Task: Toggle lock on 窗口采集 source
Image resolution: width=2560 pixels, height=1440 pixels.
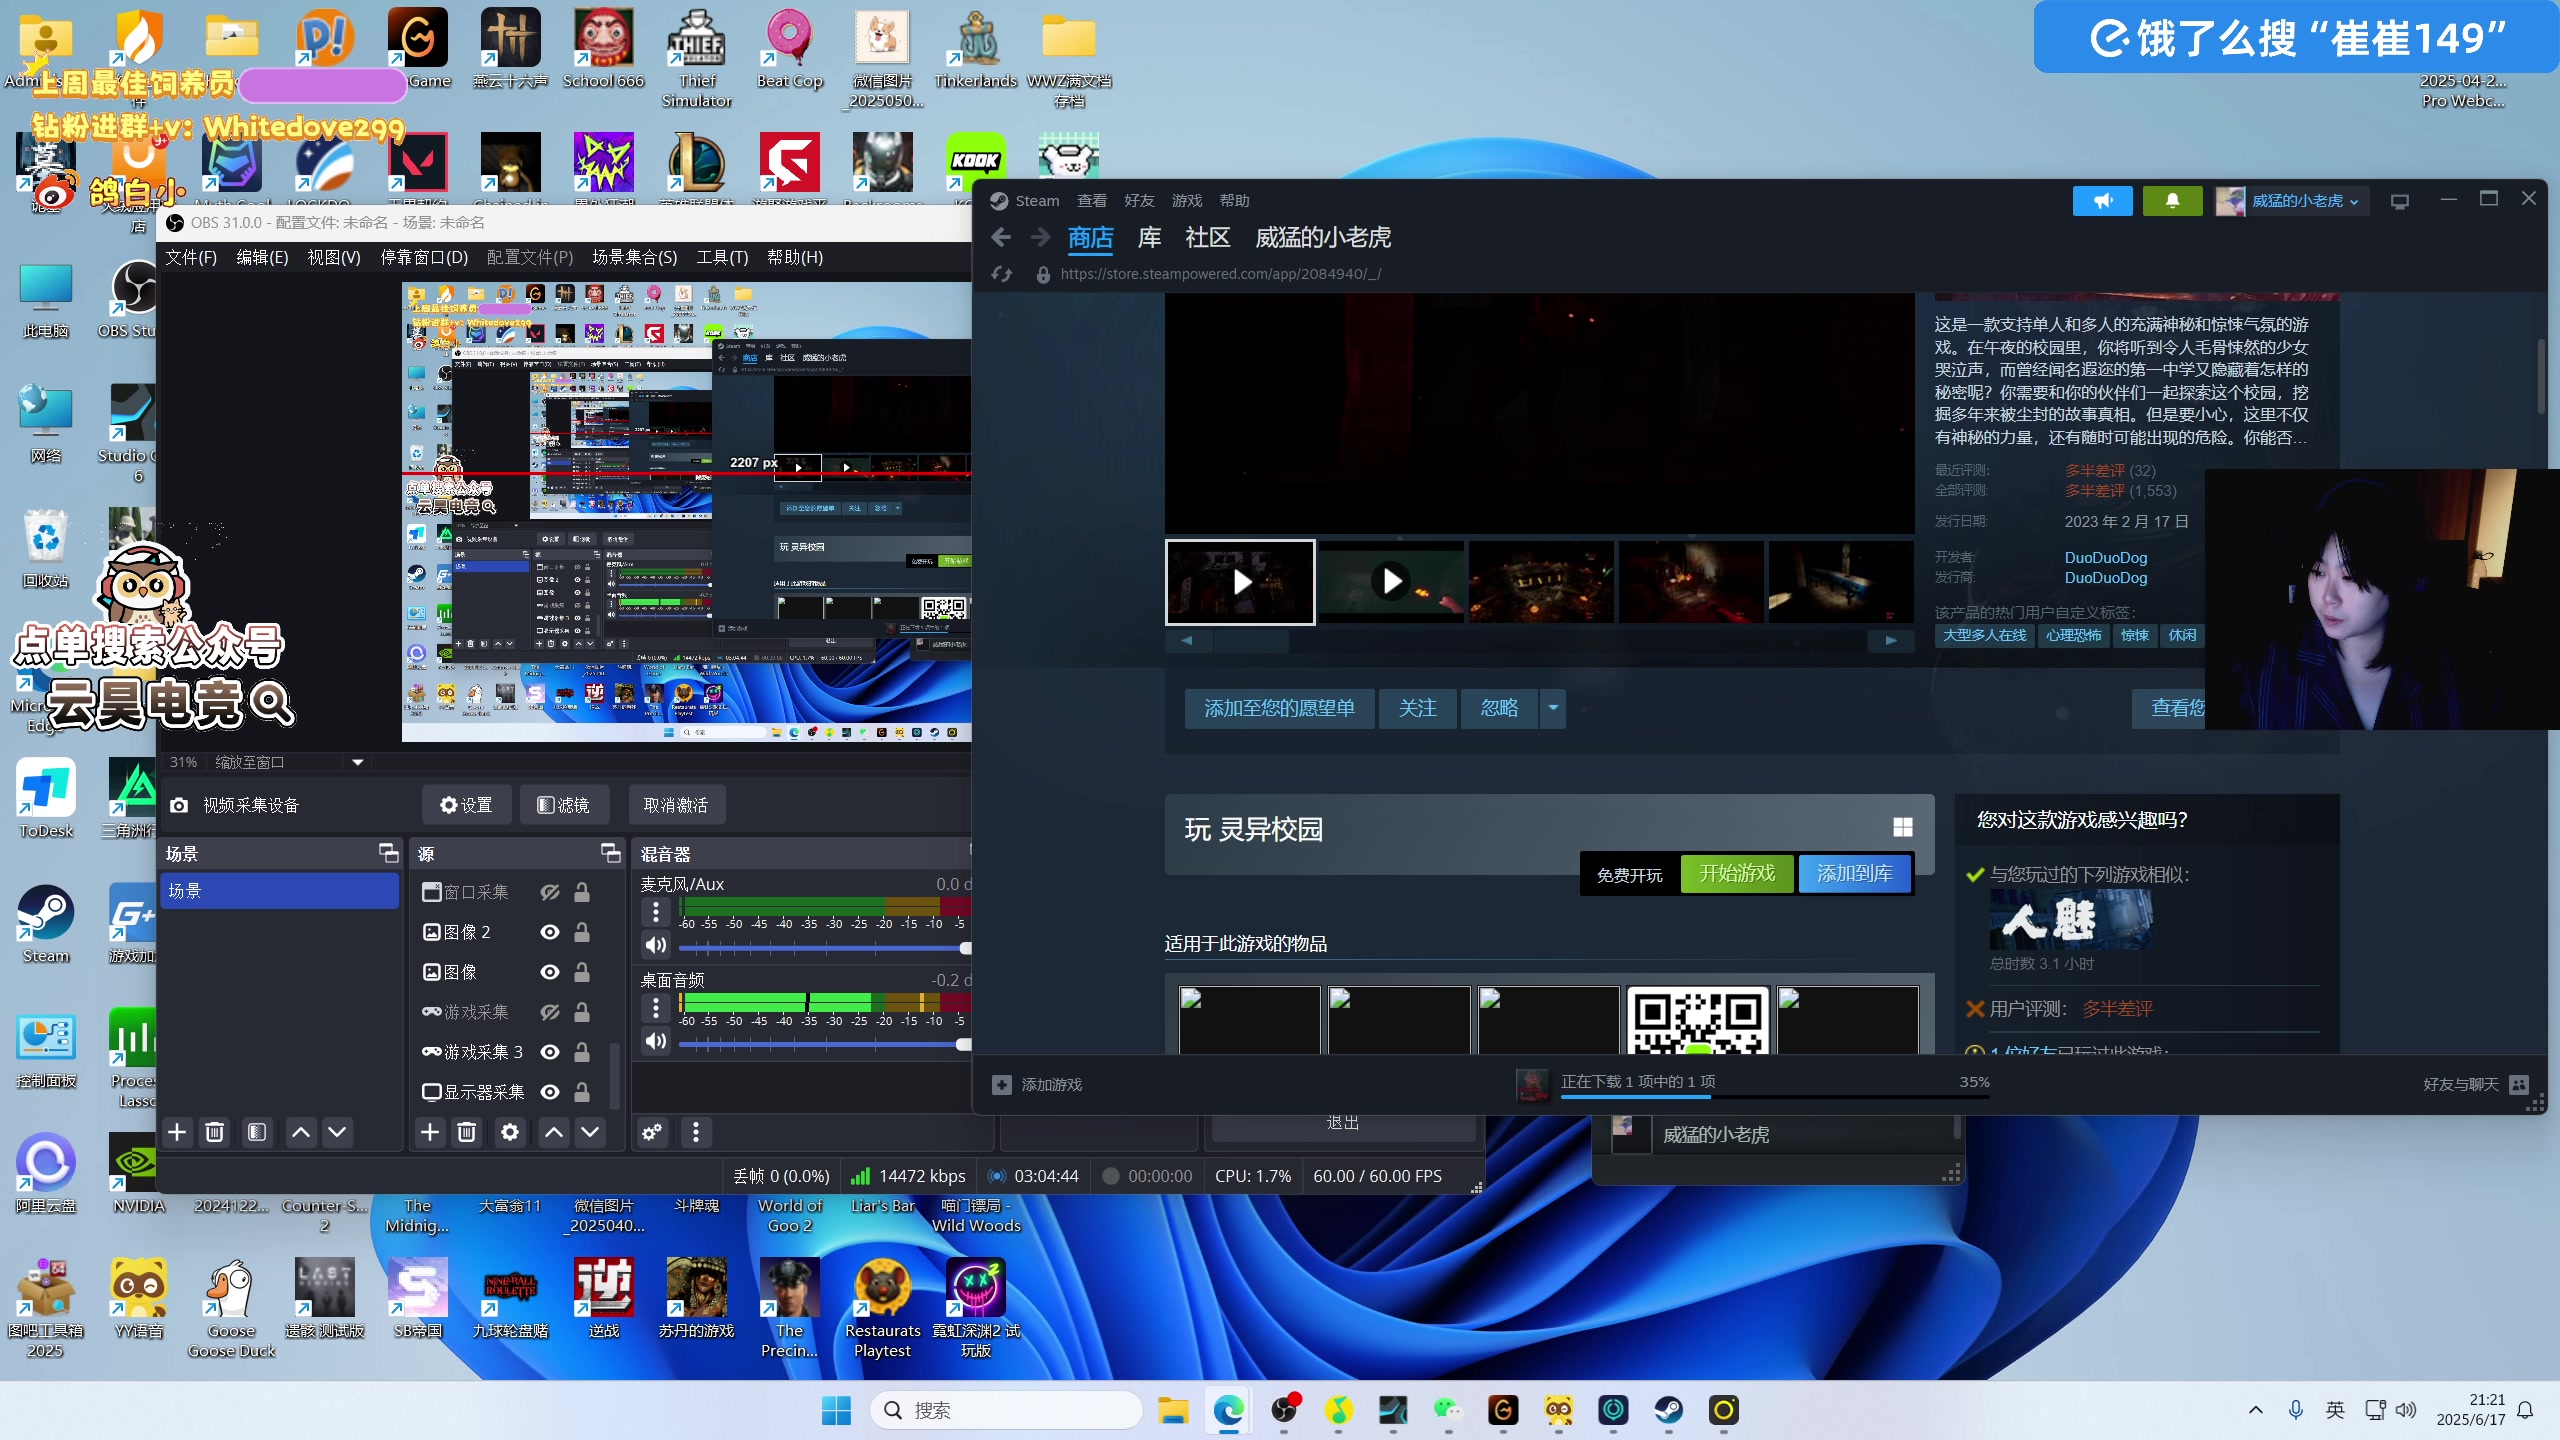Action: 582,892
